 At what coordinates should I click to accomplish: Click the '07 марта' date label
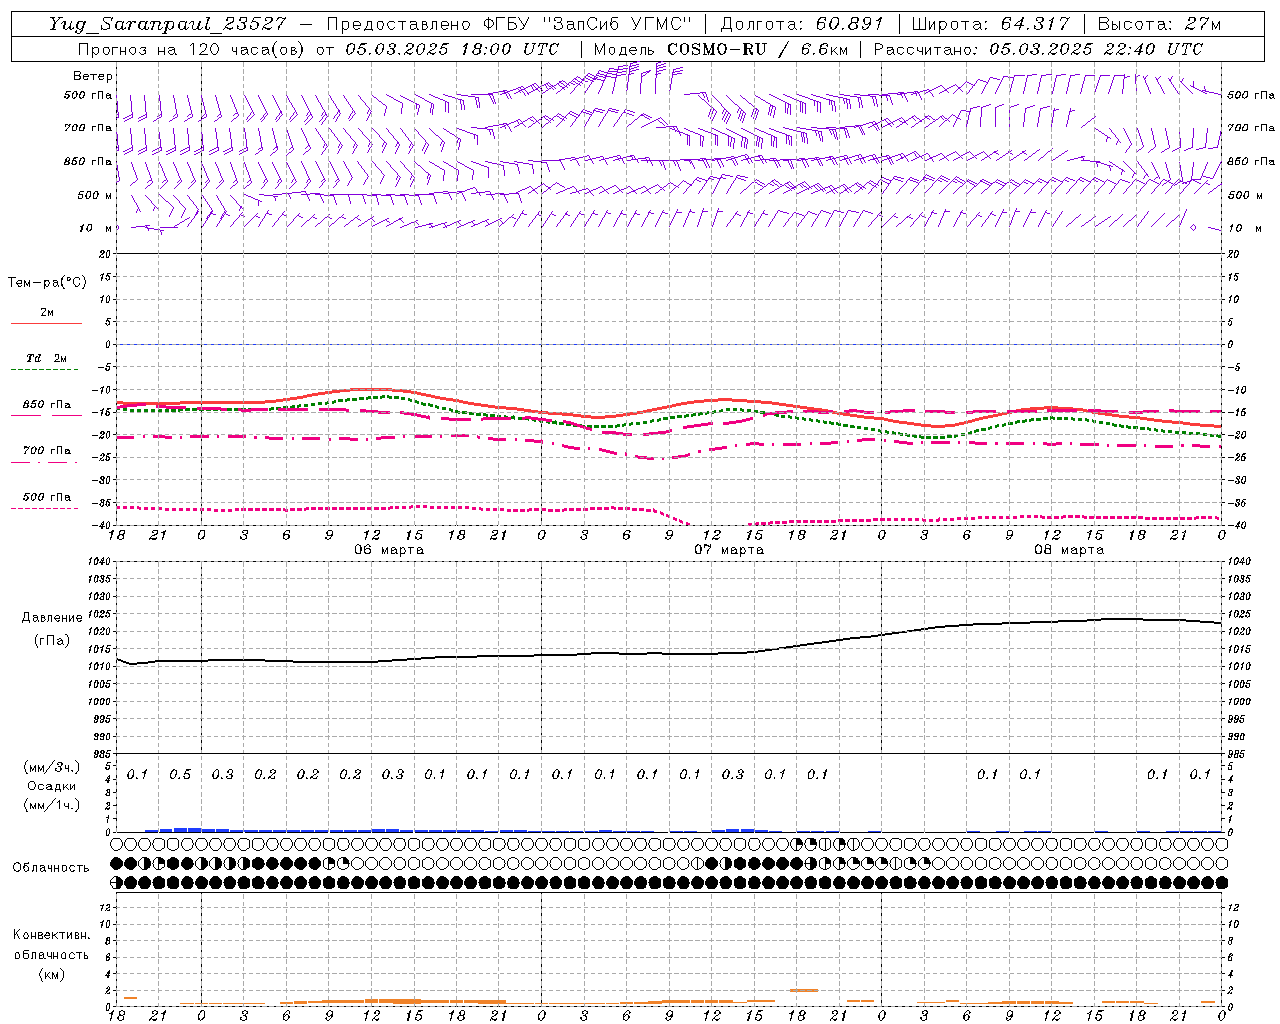point(729,550)
